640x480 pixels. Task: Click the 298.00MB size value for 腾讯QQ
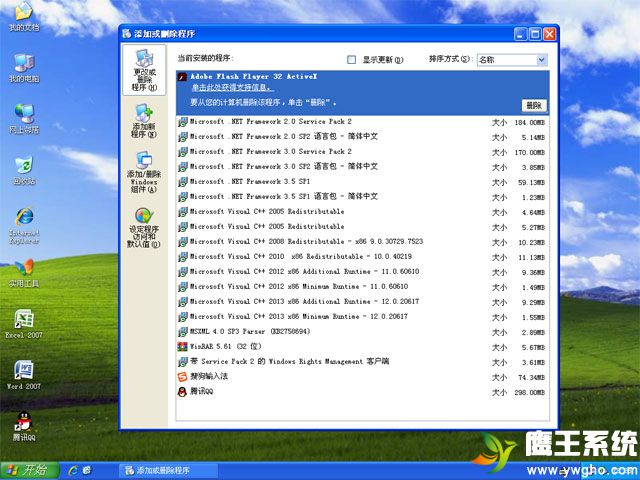529,393
